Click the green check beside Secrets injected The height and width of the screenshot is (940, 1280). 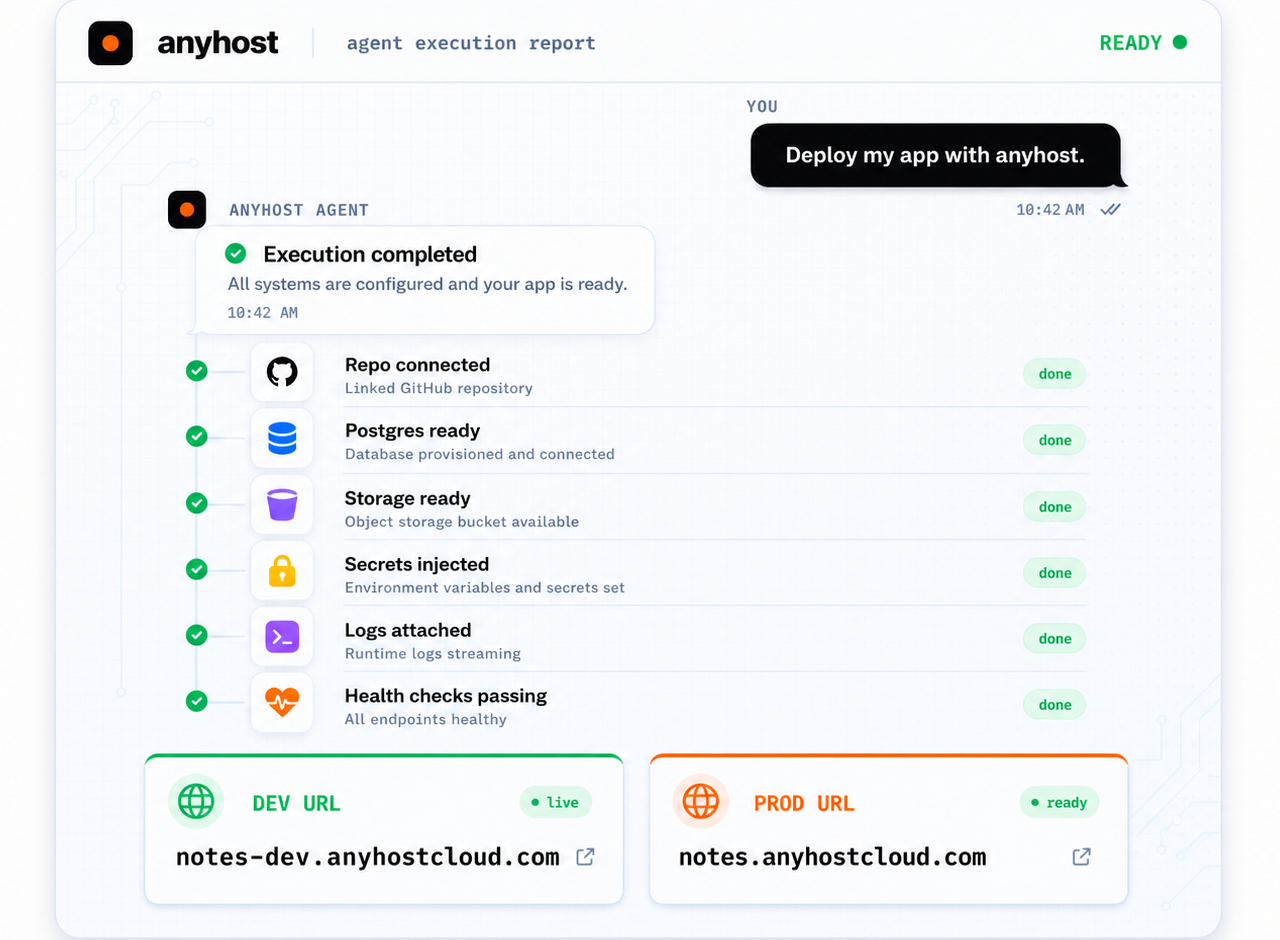(x=197, y=569)
